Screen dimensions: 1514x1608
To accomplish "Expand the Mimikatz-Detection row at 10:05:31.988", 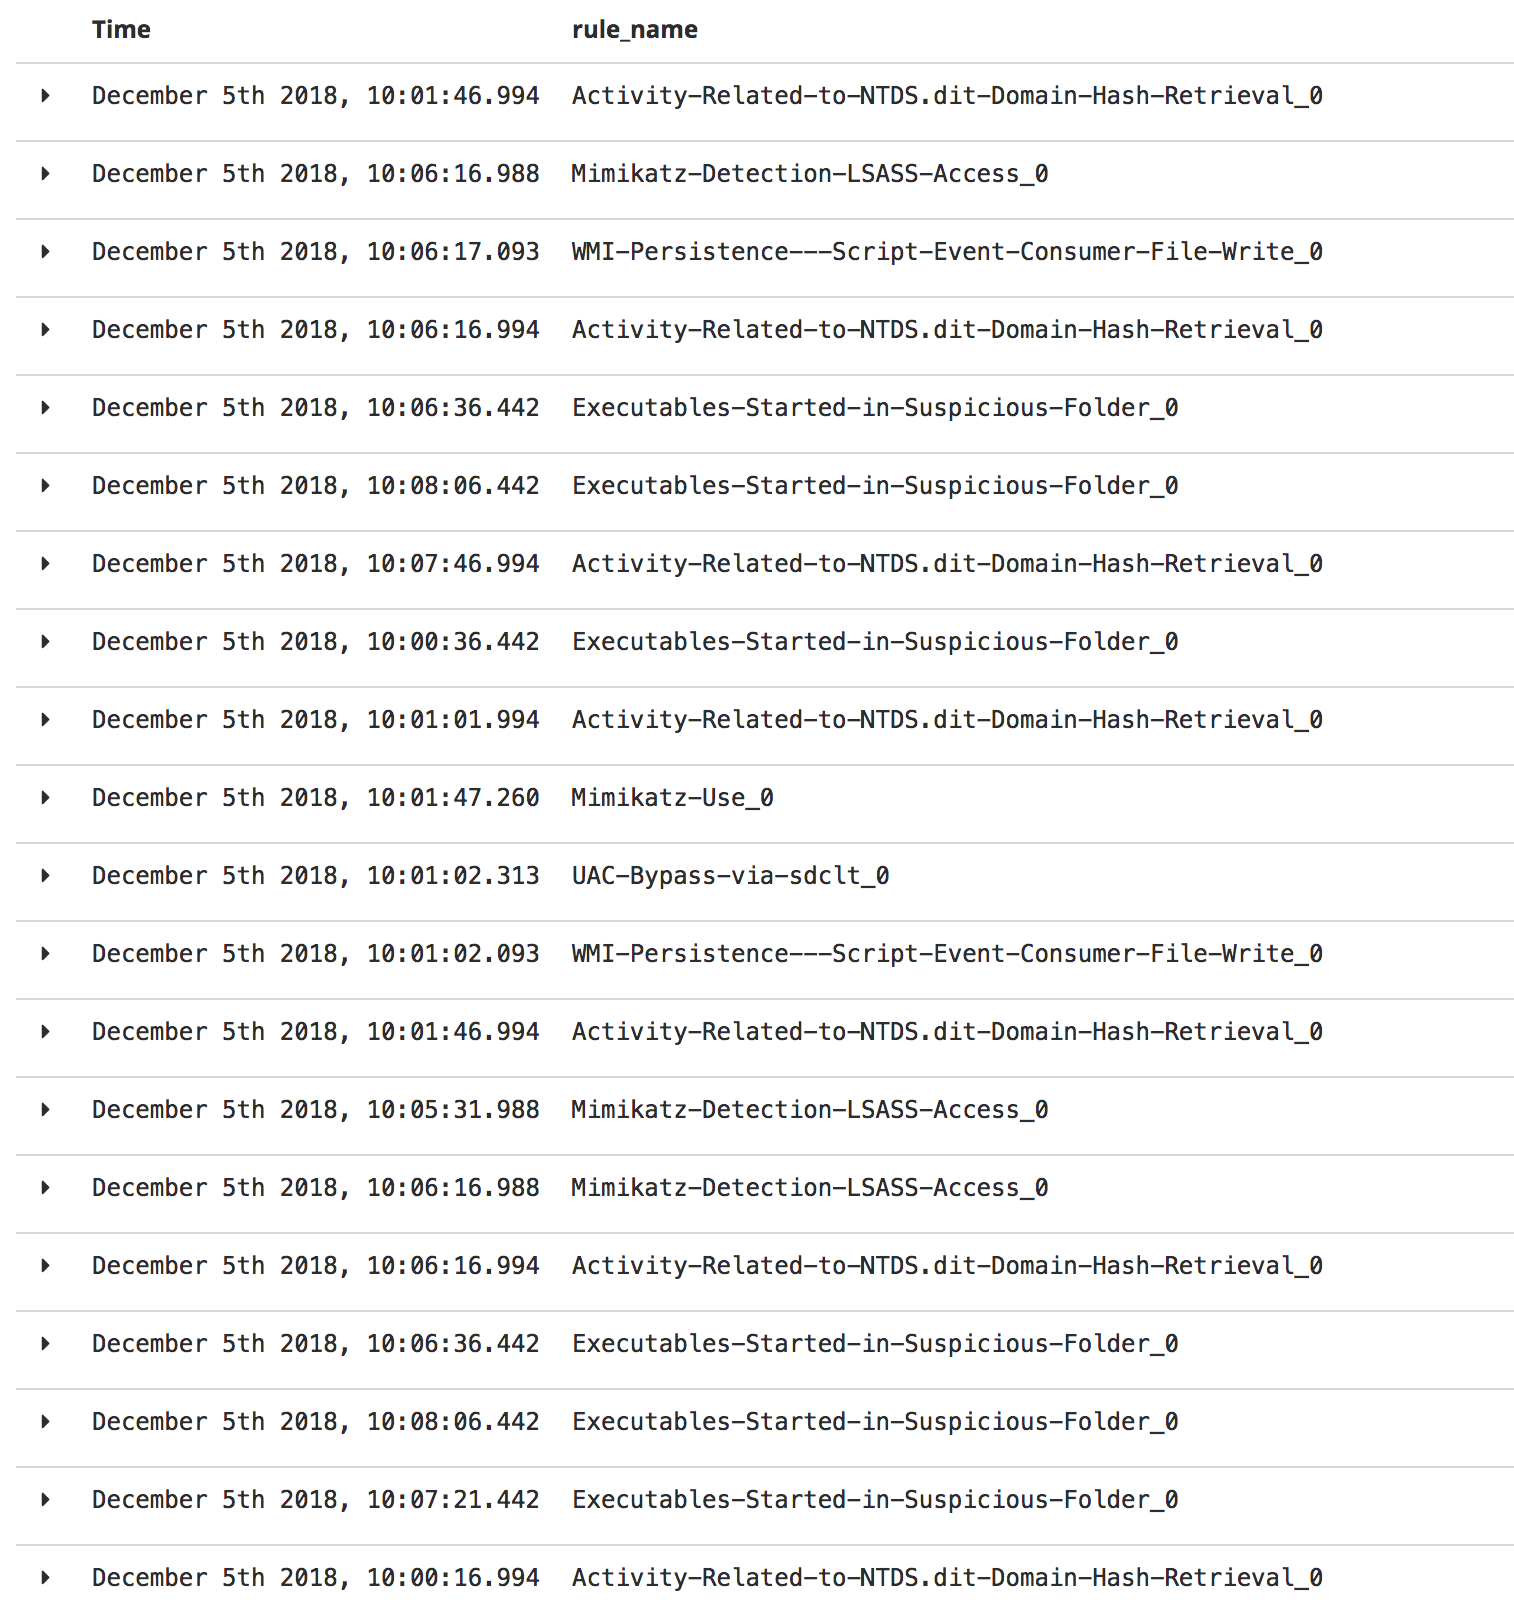I will tap(45, 1109).
